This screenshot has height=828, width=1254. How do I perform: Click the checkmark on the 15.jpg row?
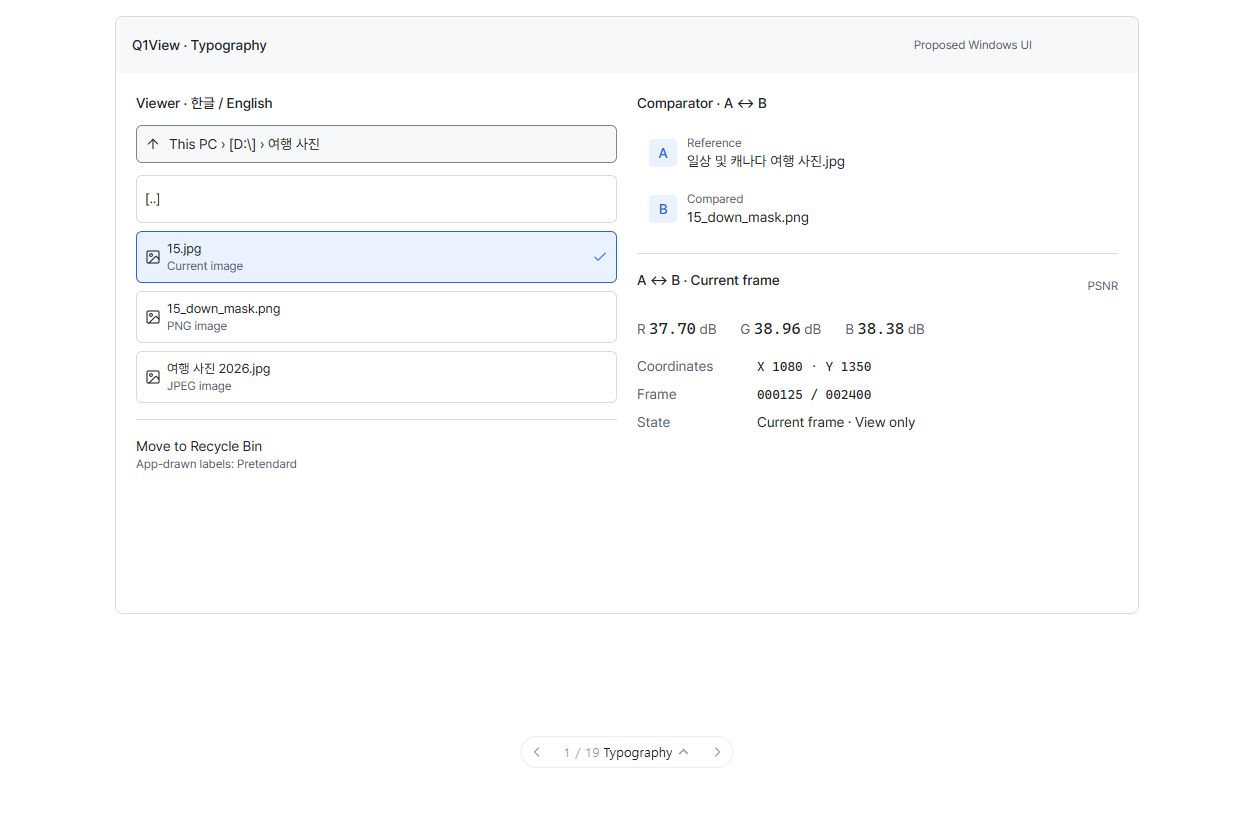[600, 257]
